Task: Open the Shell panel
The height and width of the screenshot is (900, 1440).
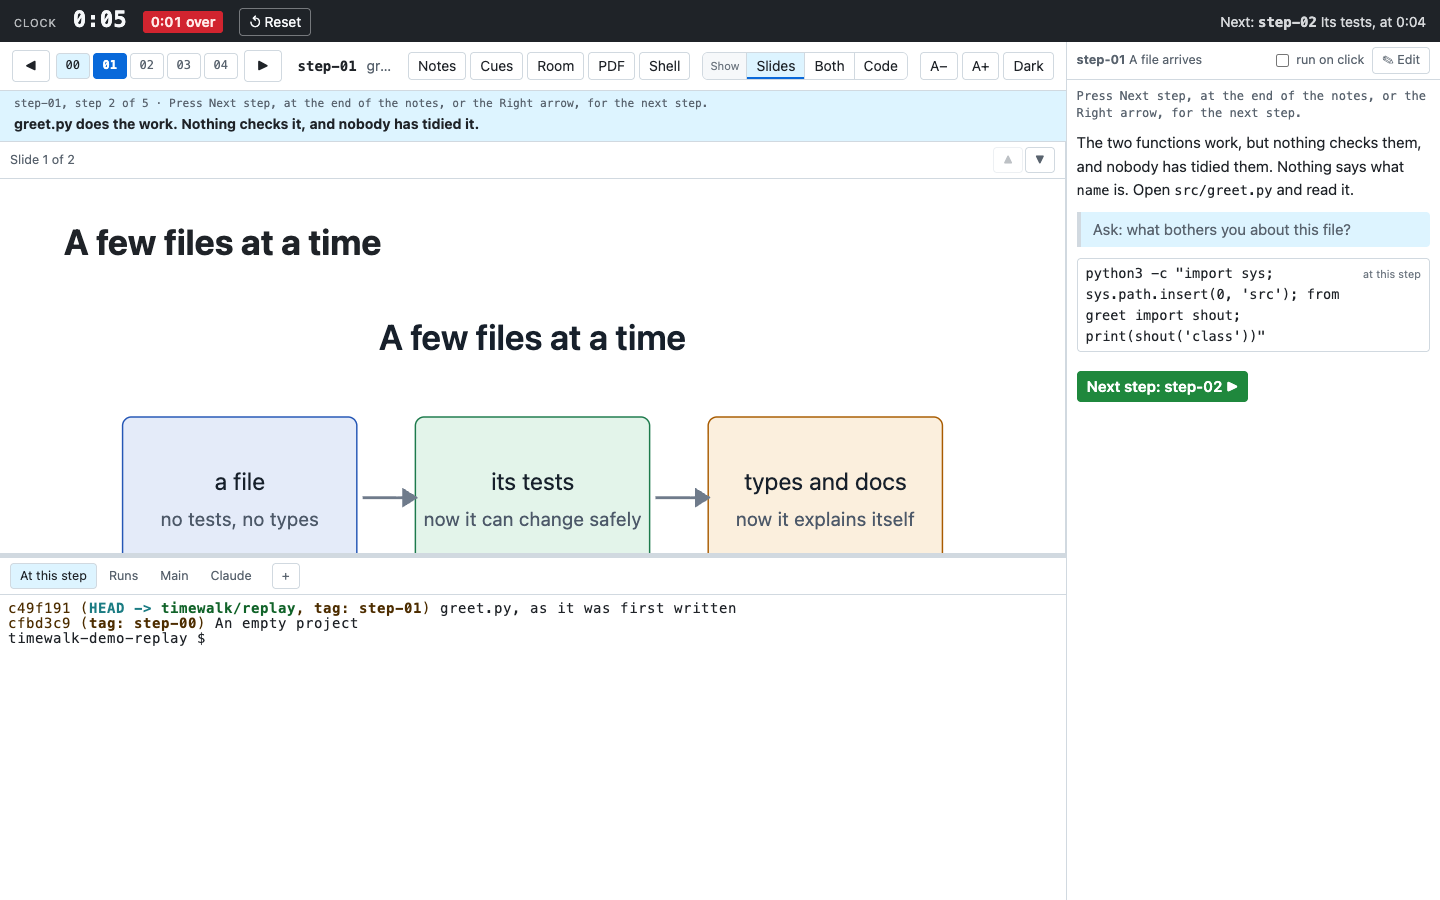Action: (x=665, y=66)
